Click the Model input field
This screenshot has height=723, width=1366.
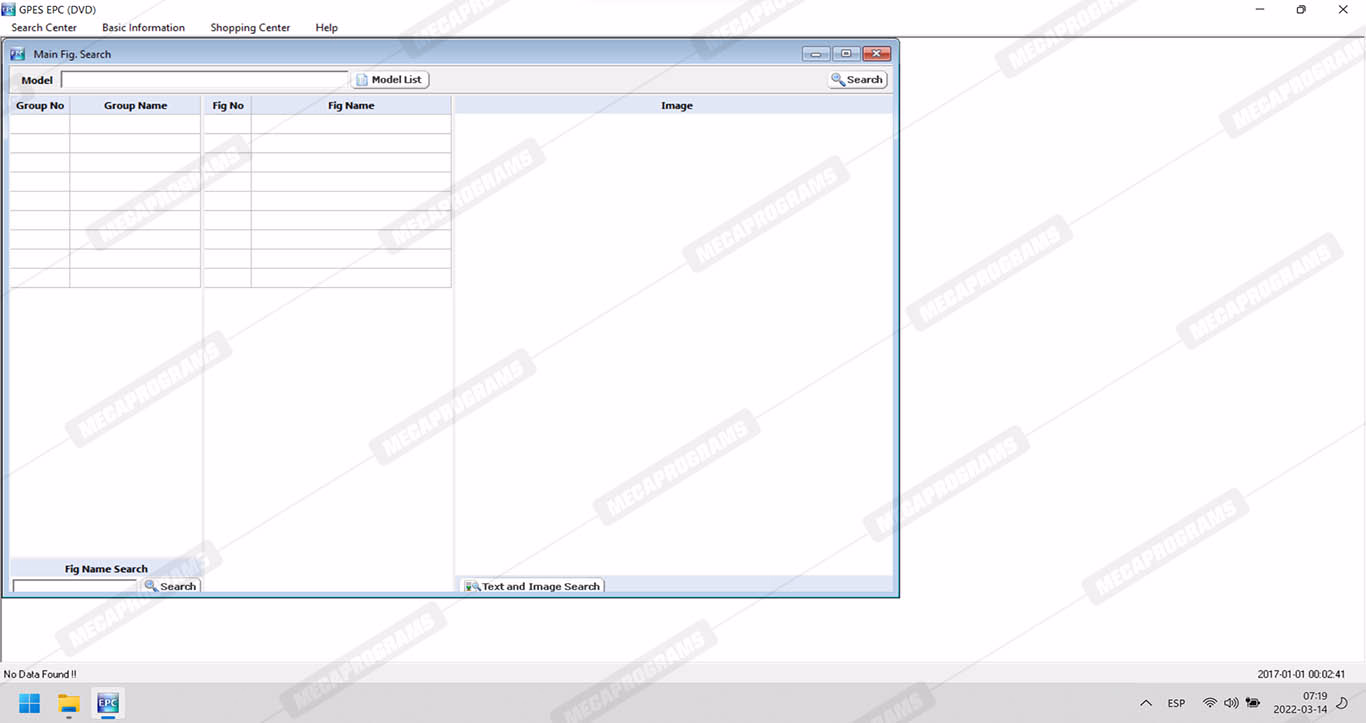coord(204,80)
